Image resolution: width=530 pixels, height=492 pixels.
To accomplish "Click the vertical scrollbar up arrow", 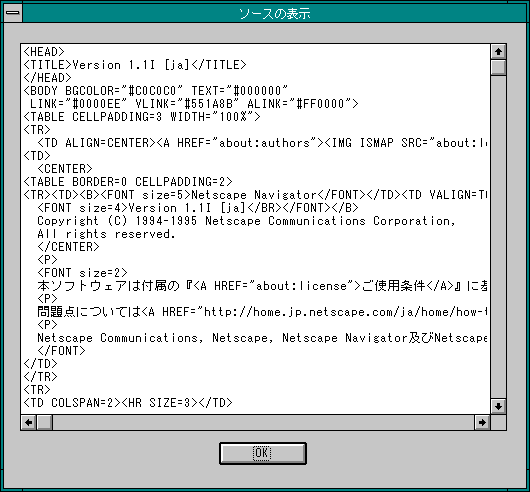I will click(x=498, y=52).
